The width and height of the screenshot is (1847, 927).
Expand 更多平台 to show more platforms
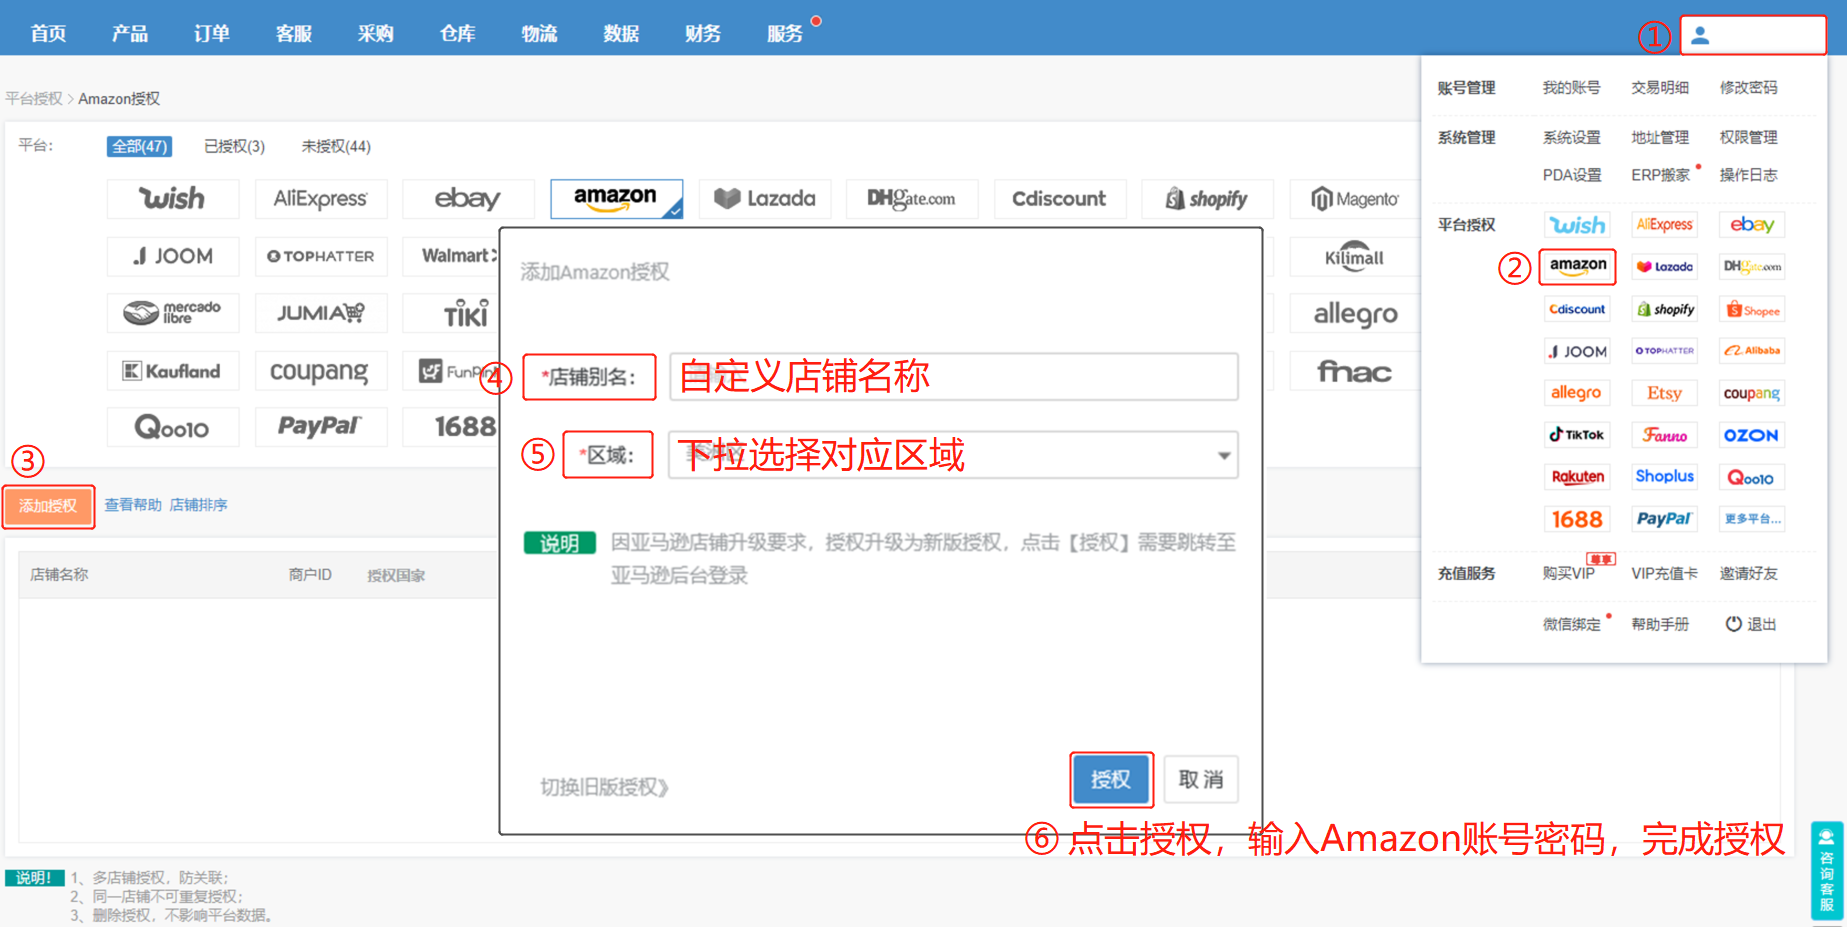point(1751,518)
